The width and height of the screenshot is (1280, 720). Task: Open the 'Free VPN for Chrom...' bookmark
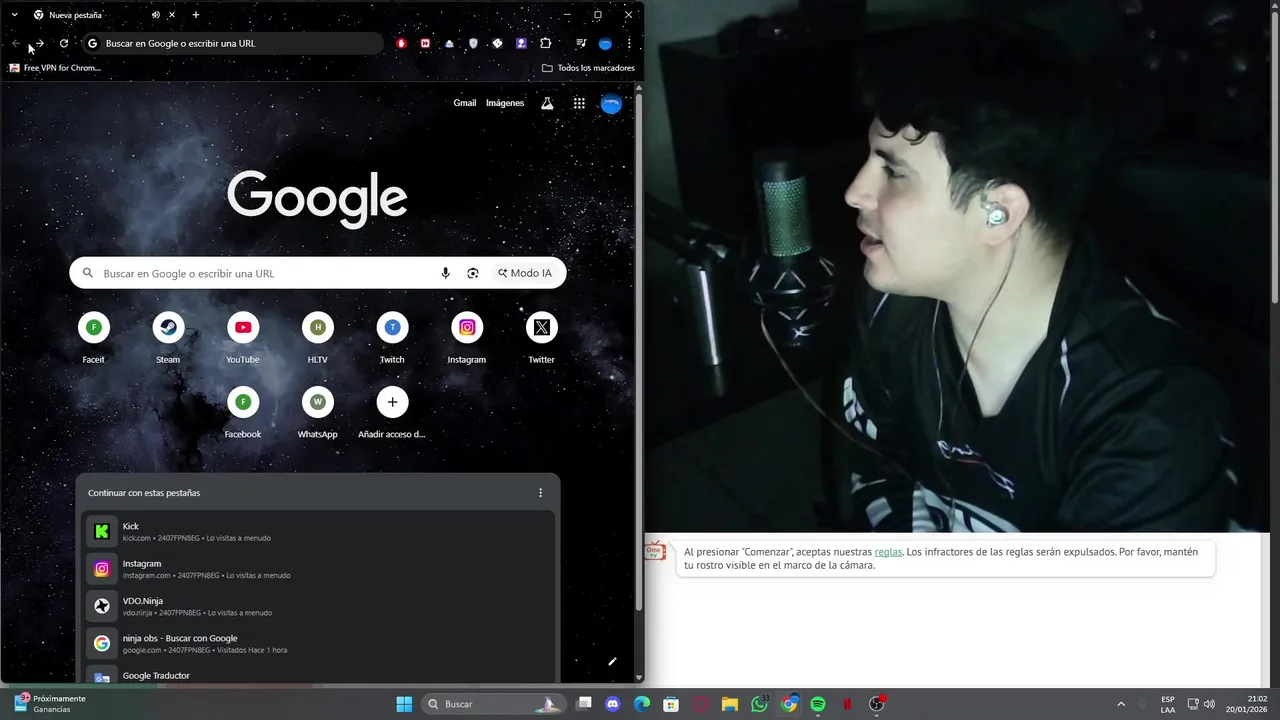[55, 68]
